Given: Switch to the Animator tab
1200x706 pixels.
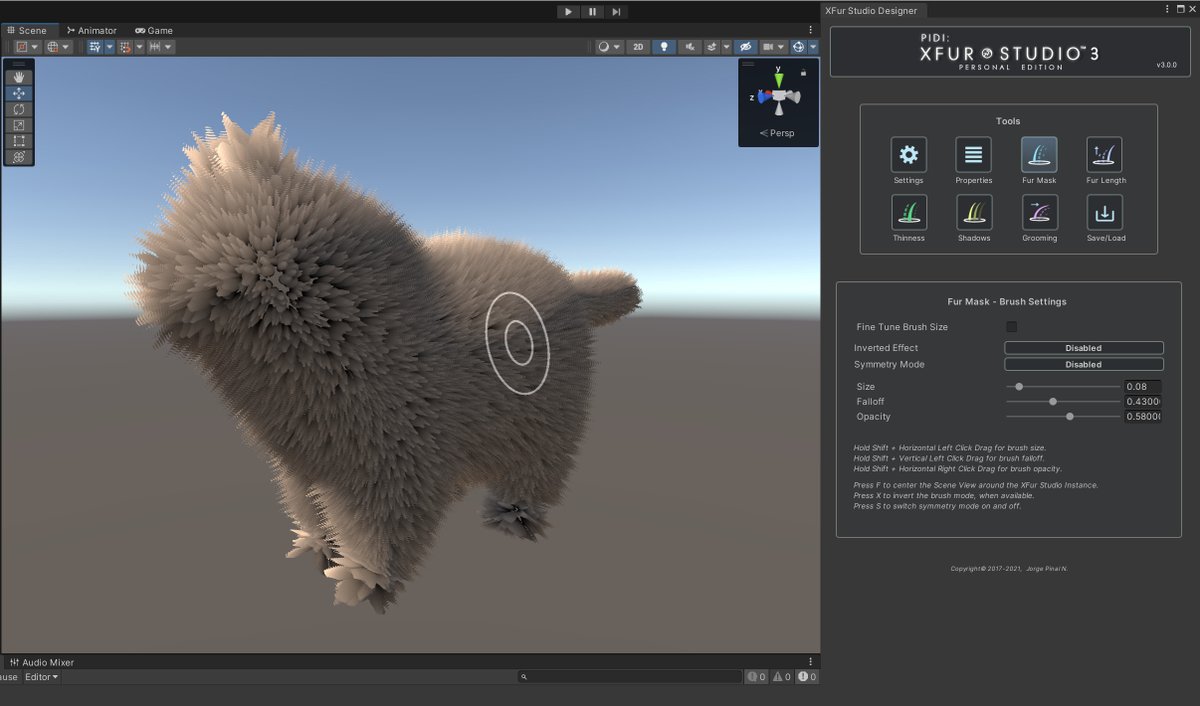Looking at the screenshot, I should coord(91,30).
